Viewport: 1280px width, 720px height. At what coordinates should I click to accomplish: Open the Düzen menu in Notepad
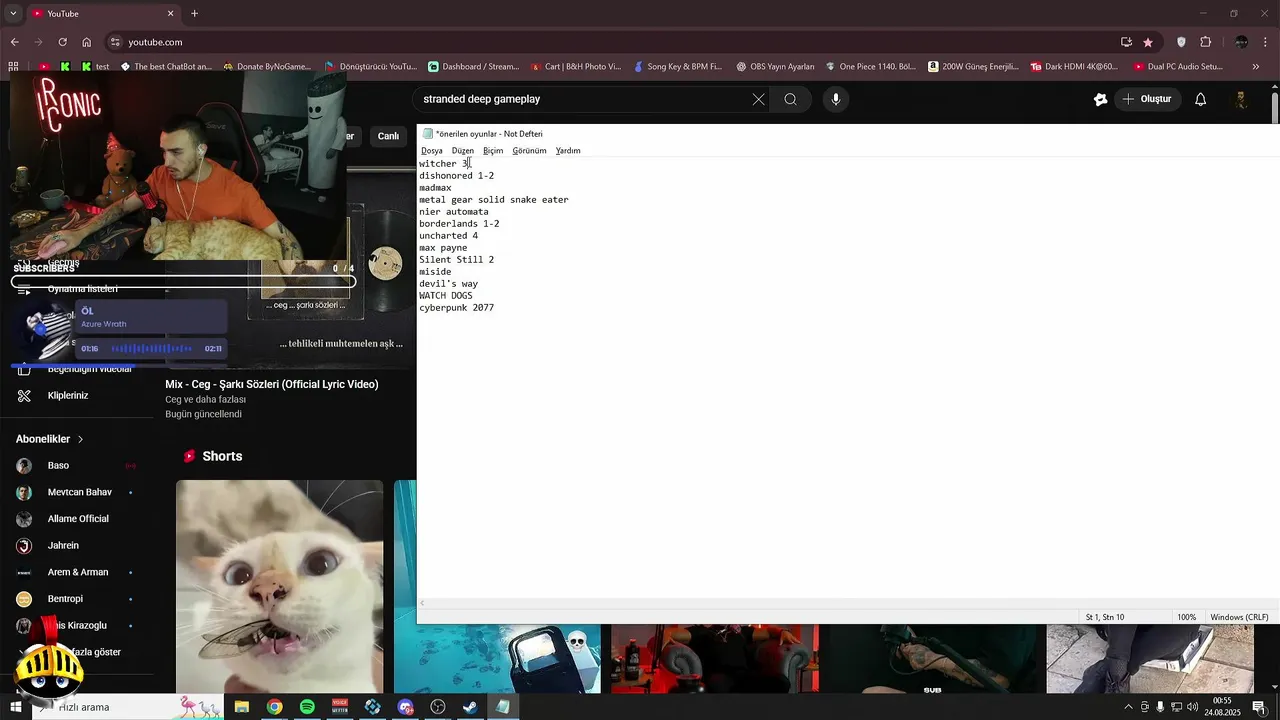(463, 150)
